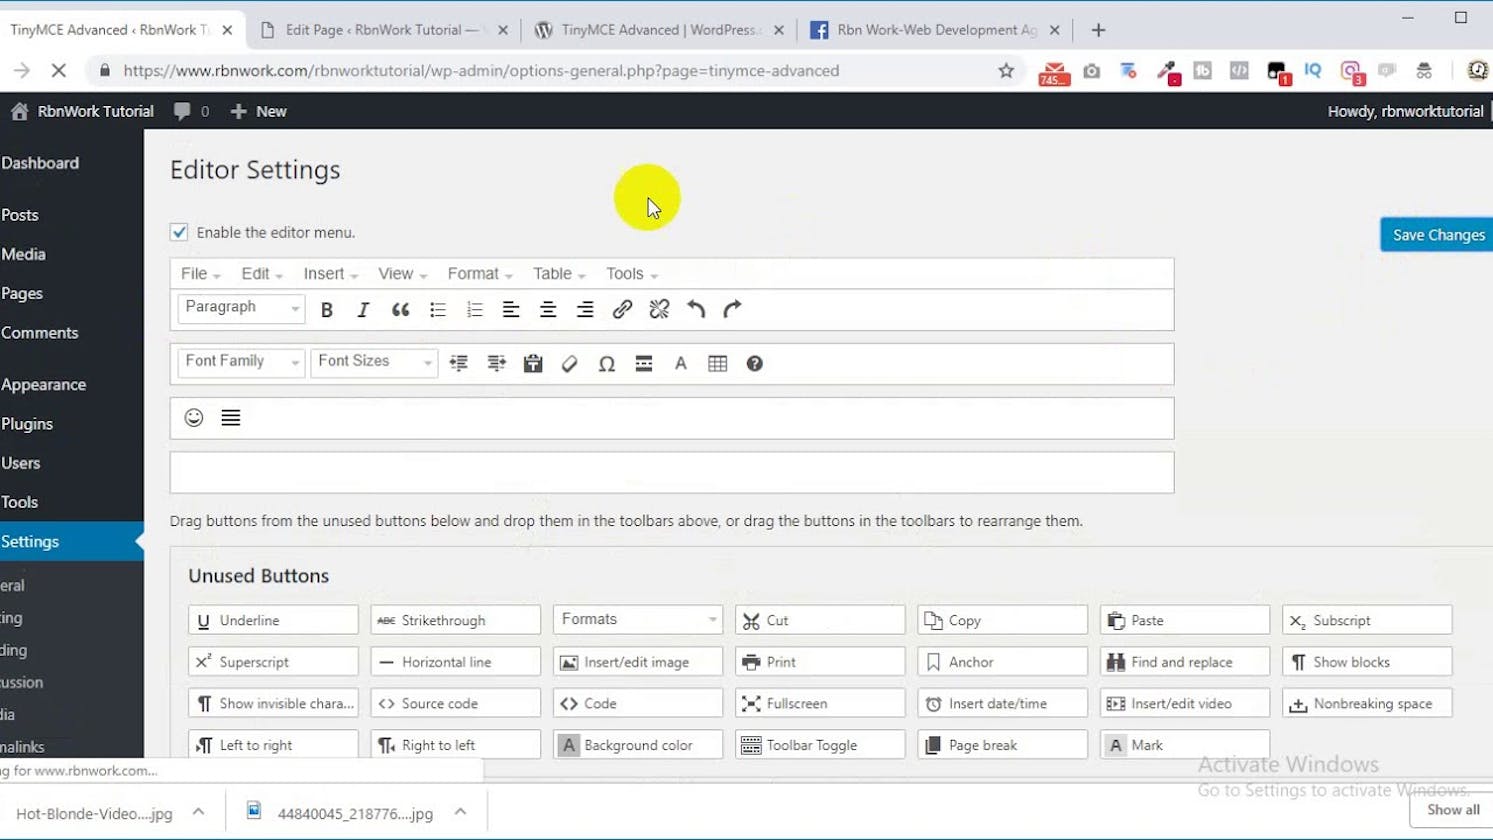
Task: Open the Insert menu in editor menubar
Action: click(x=330, y=274)
